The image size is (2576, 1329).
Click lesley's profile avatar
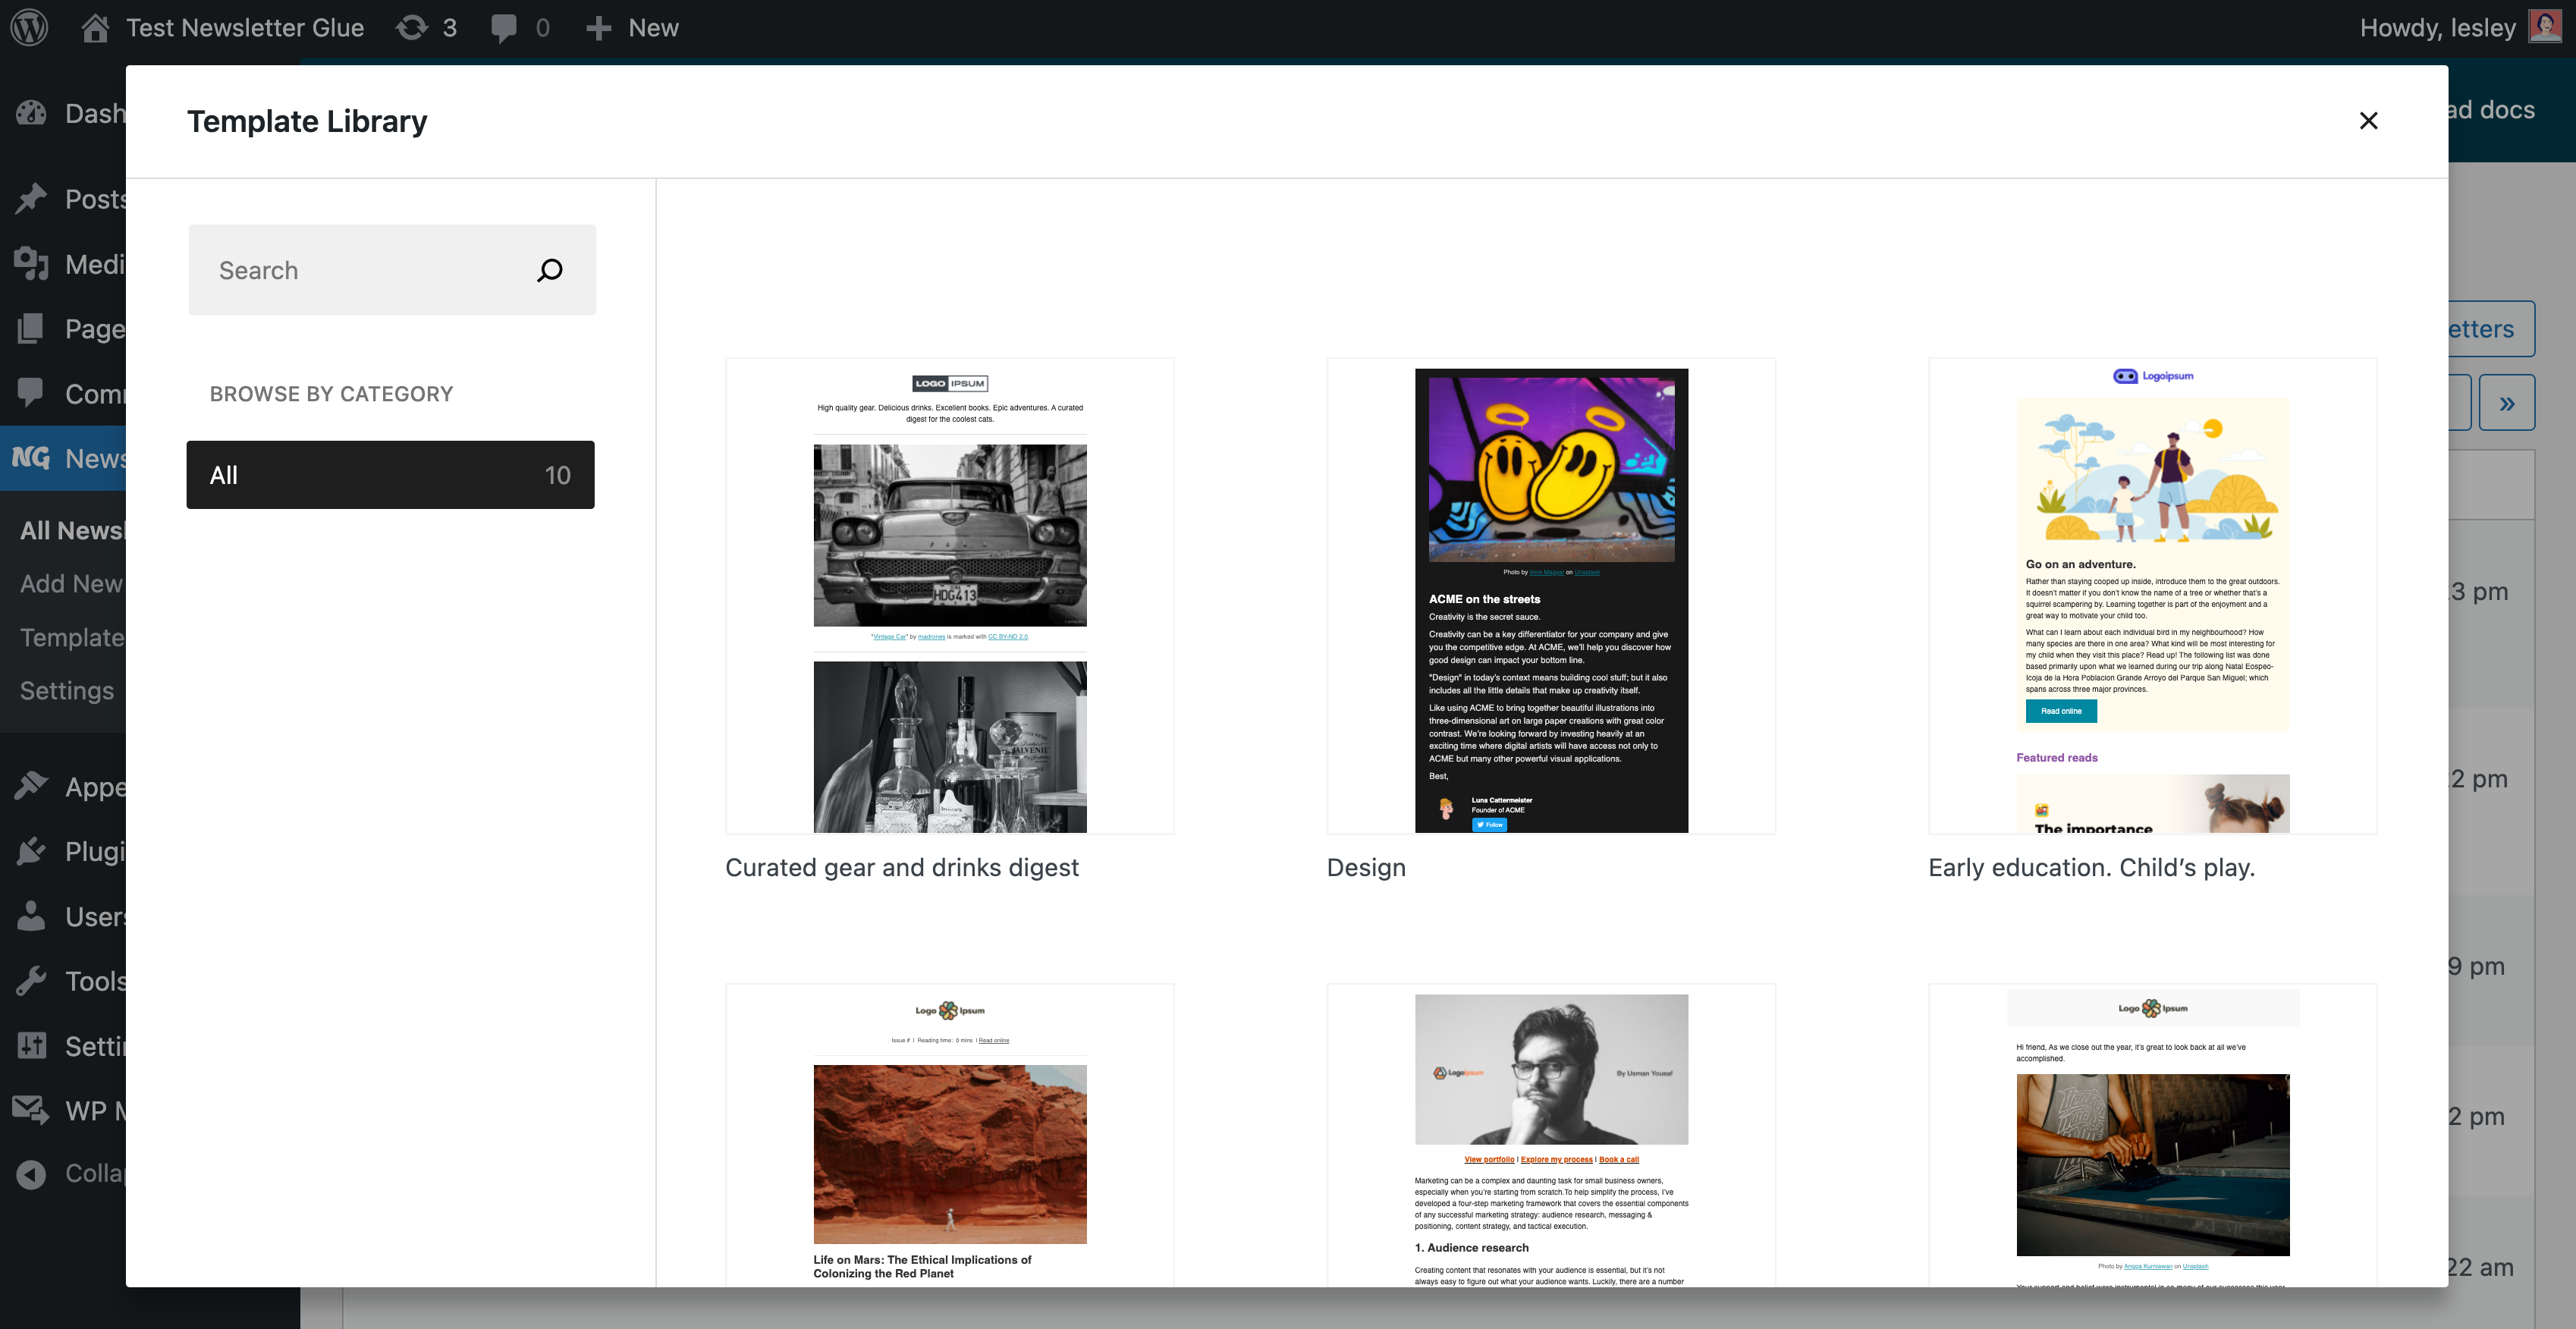click(2545, 27)
